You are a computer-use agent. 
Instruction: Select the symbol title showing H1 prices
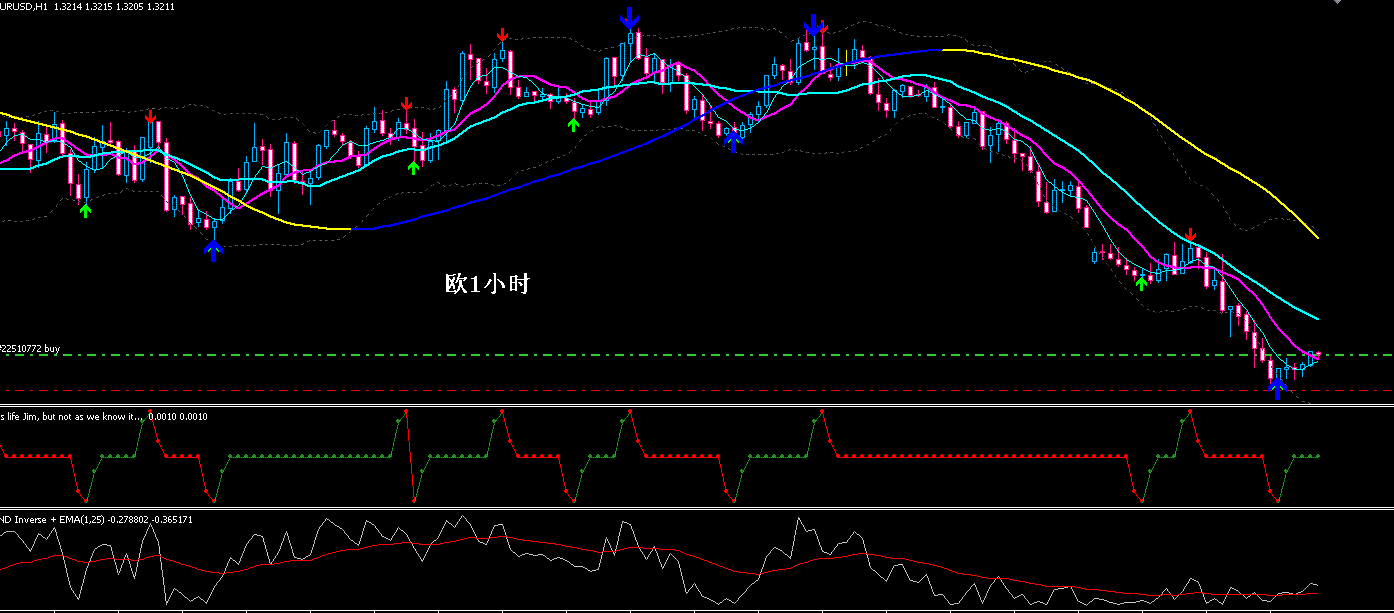click(88, 7)
